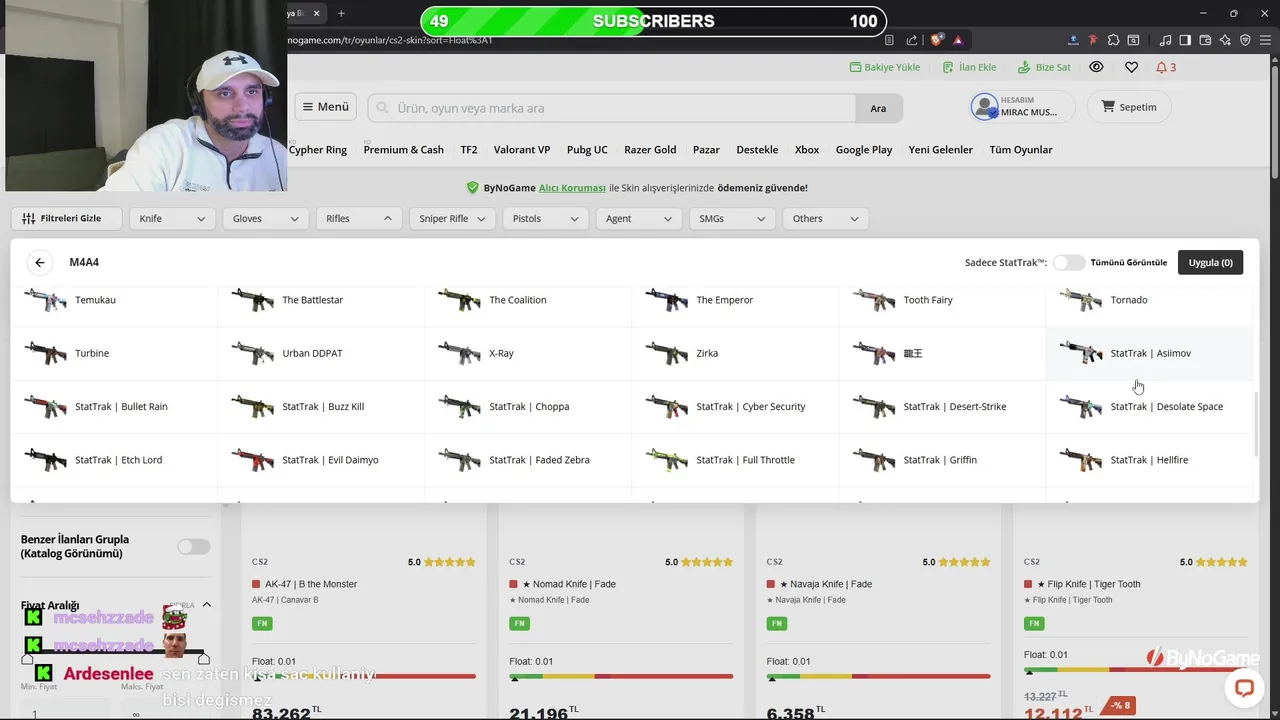
Task: Open the Brave Rewards triangle icon
Action: 958,40
